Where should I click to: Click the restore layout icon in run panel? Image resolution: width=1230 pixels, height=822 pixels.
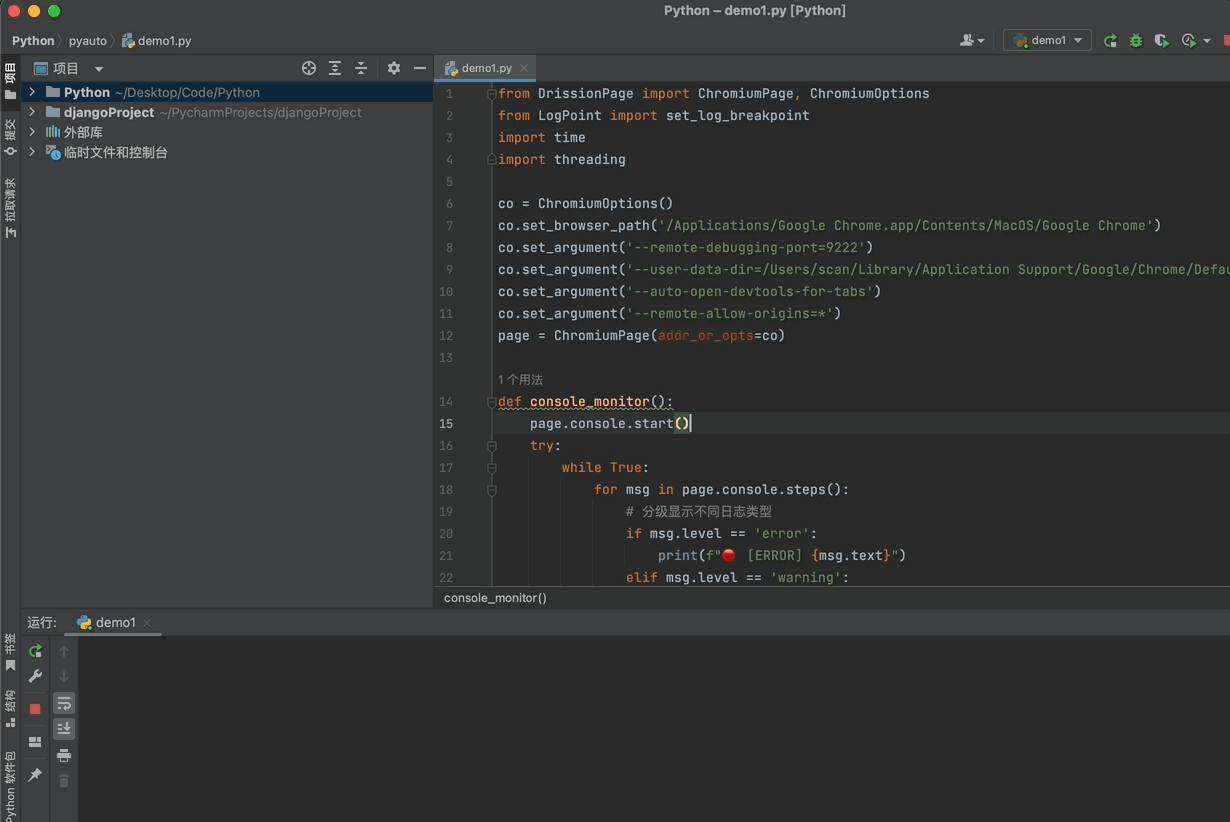point(35,742)
